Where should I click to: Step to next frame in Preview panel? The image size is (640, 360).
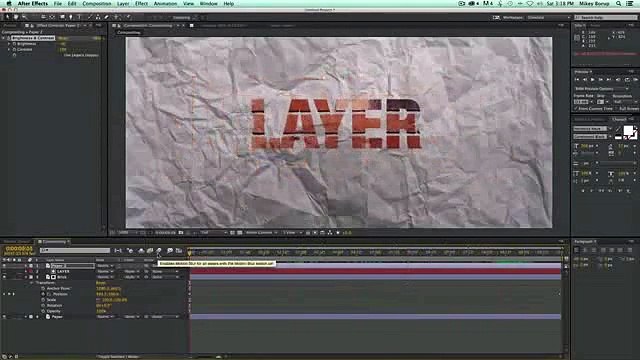600,80
